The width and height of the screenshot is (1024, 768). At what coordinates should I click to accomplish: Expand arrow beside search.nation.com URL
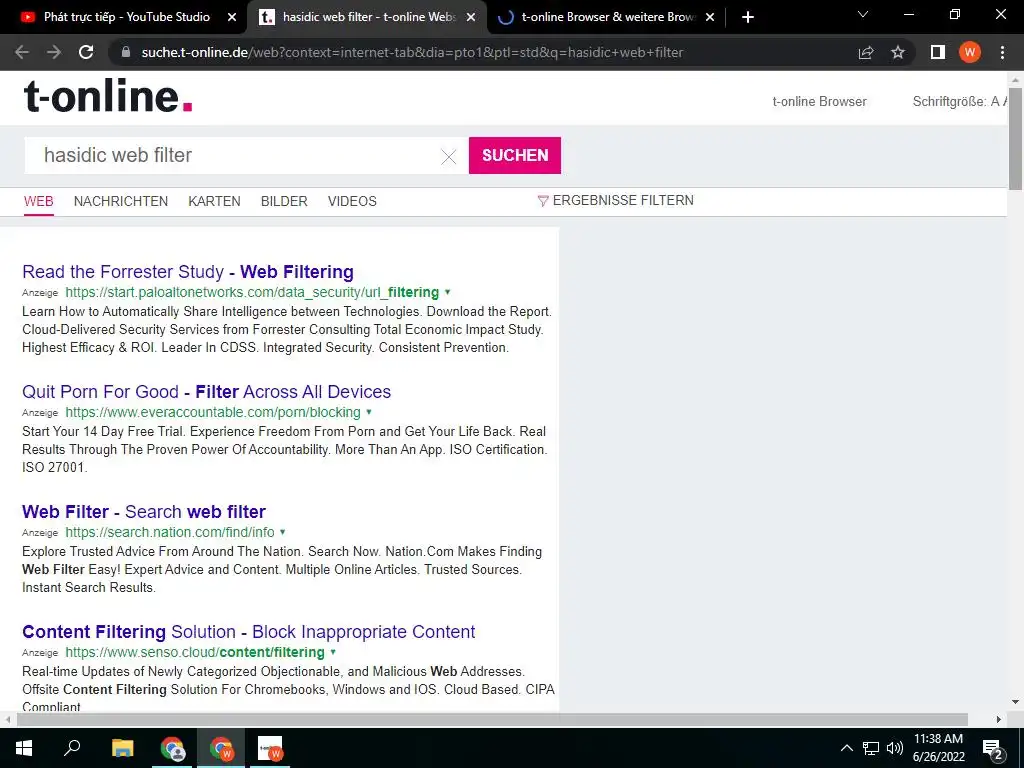pyautogui.click(x=283, y=532)
